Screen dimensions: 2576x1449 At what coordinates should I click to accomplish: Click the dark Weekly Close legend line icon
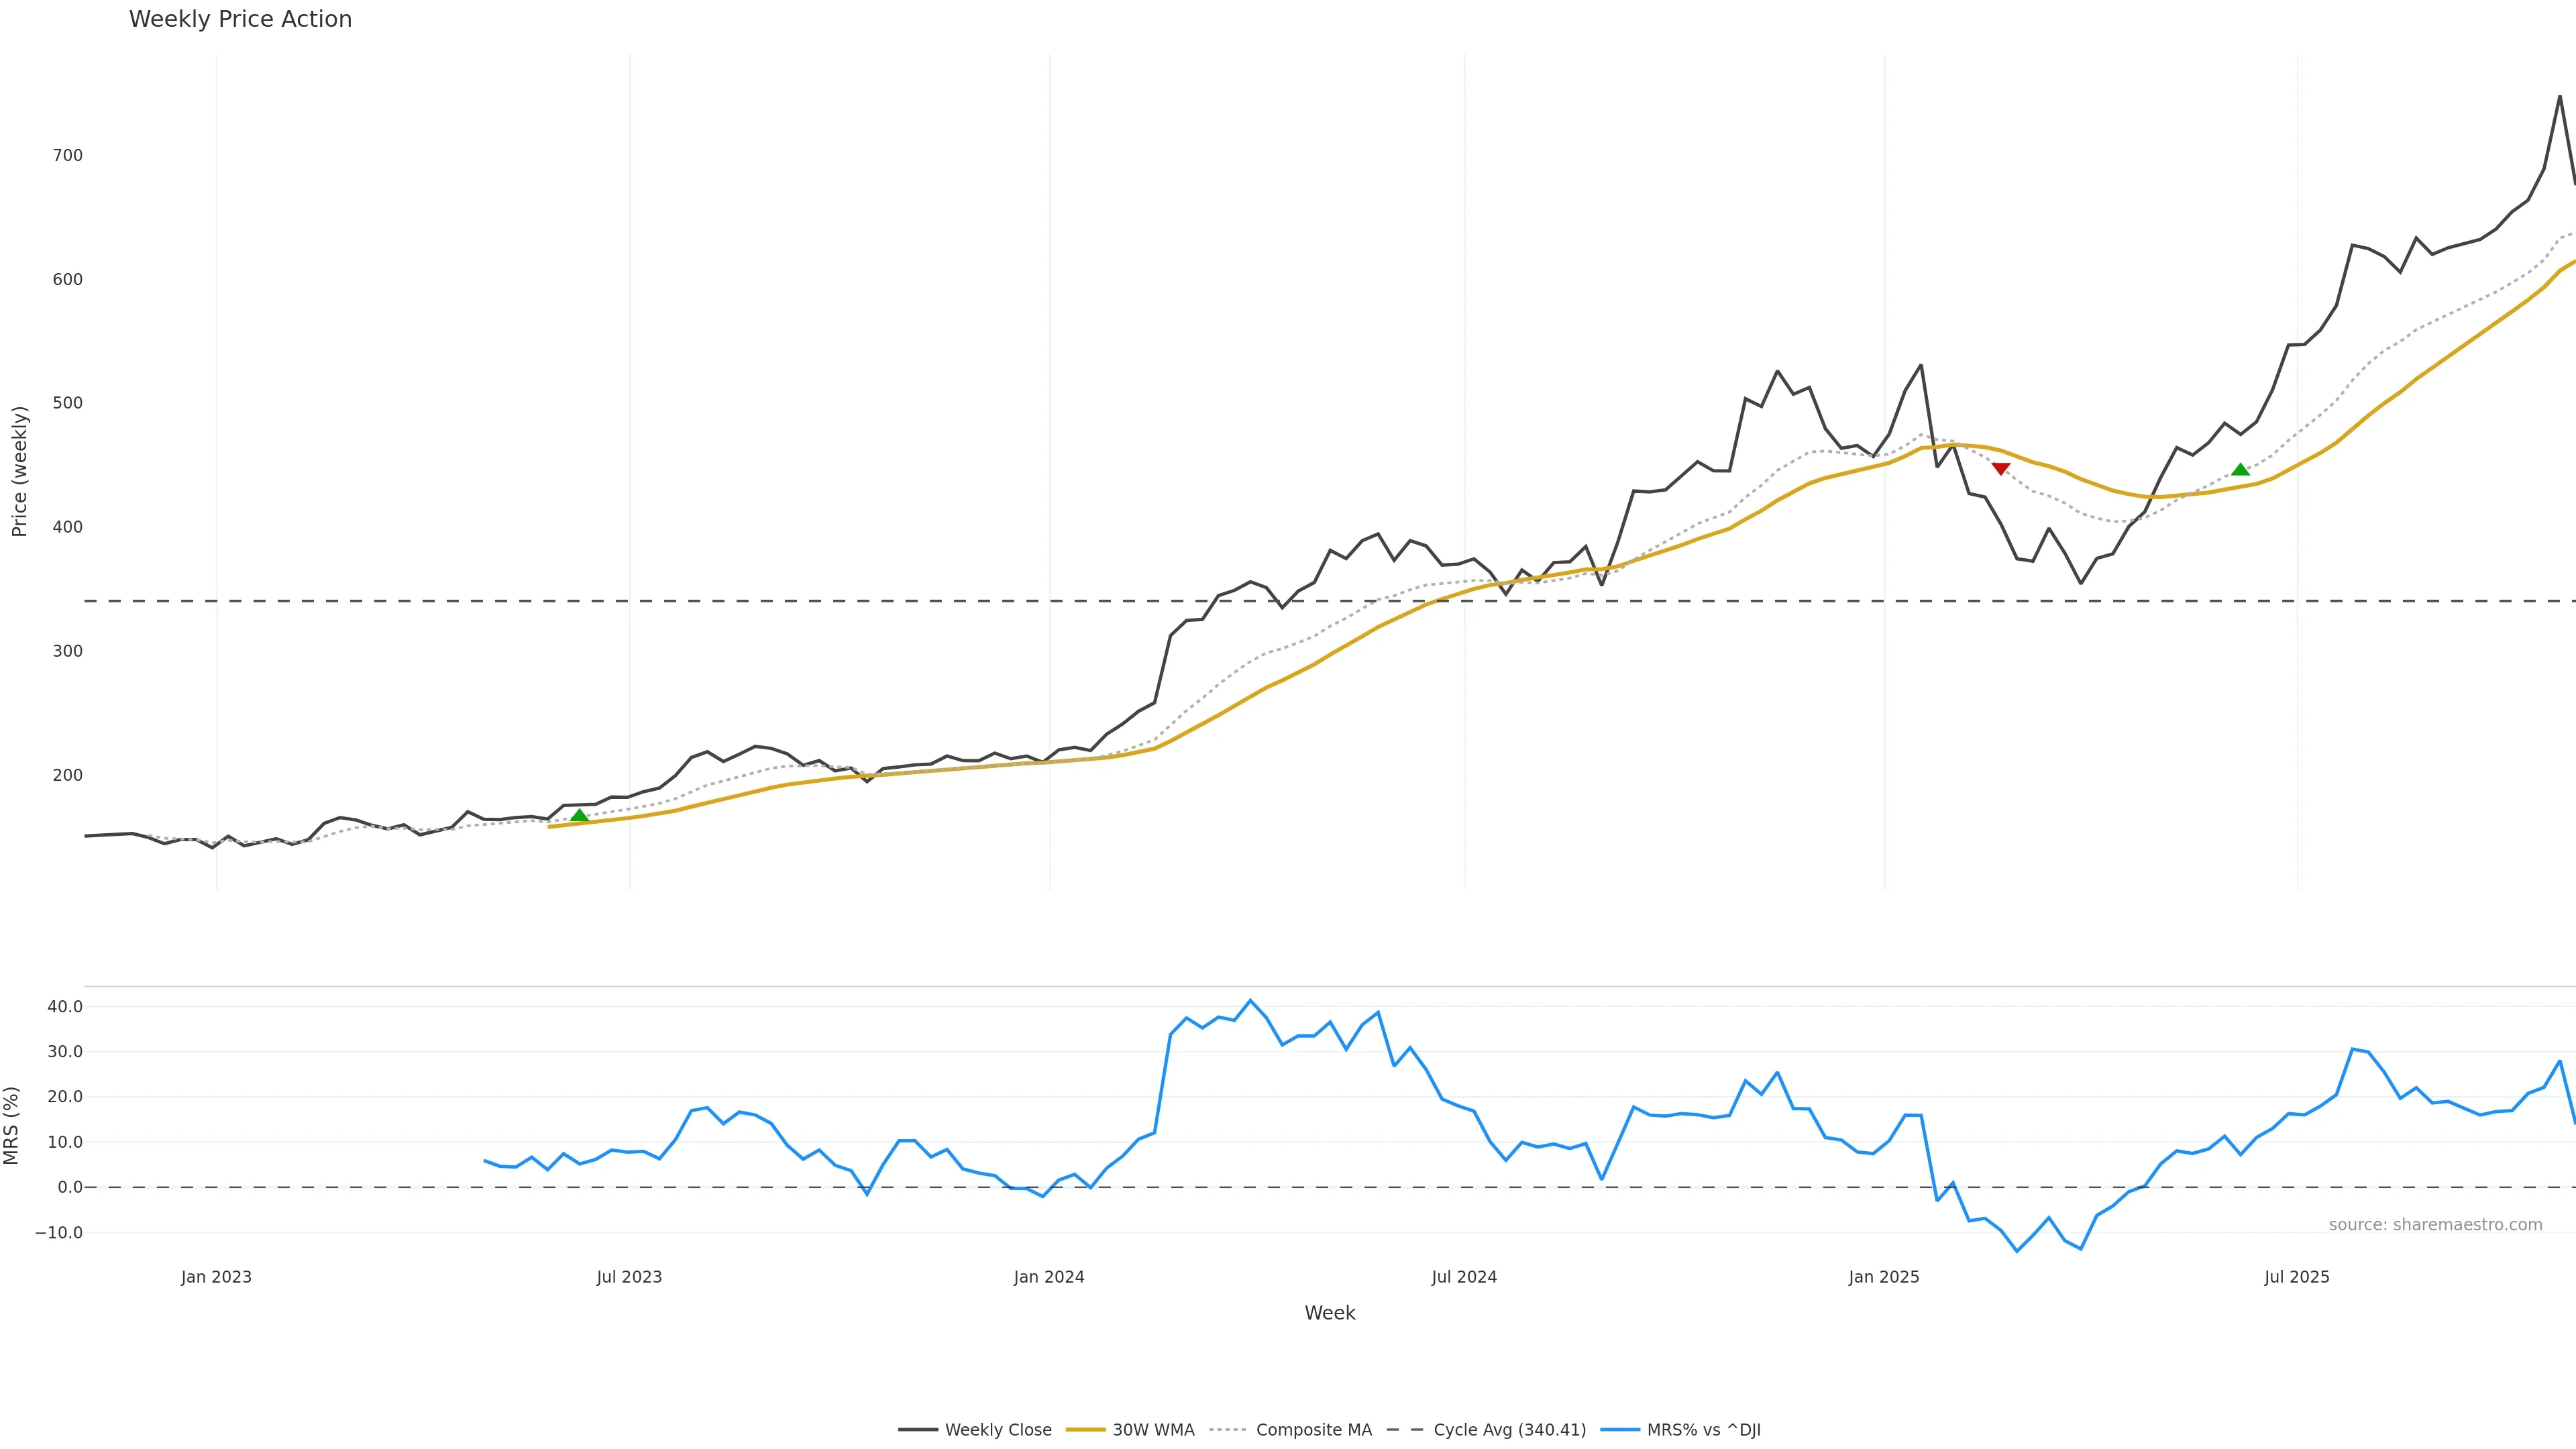(917, 1430)
